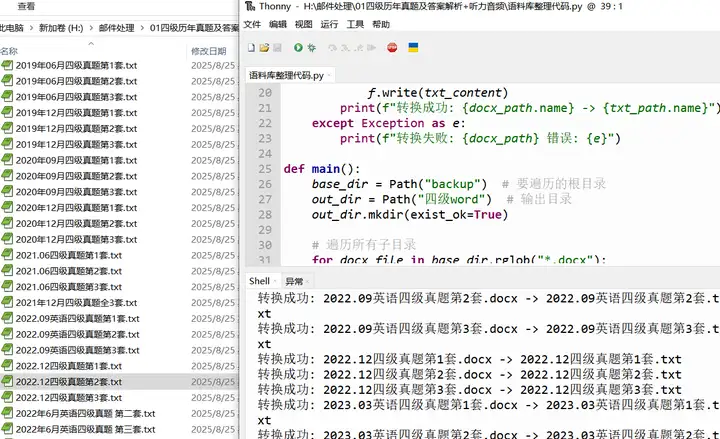This screenshot has width=720, height=439.
Task: Click the open file folder icon in Thonny
Action: coord(264,48)
